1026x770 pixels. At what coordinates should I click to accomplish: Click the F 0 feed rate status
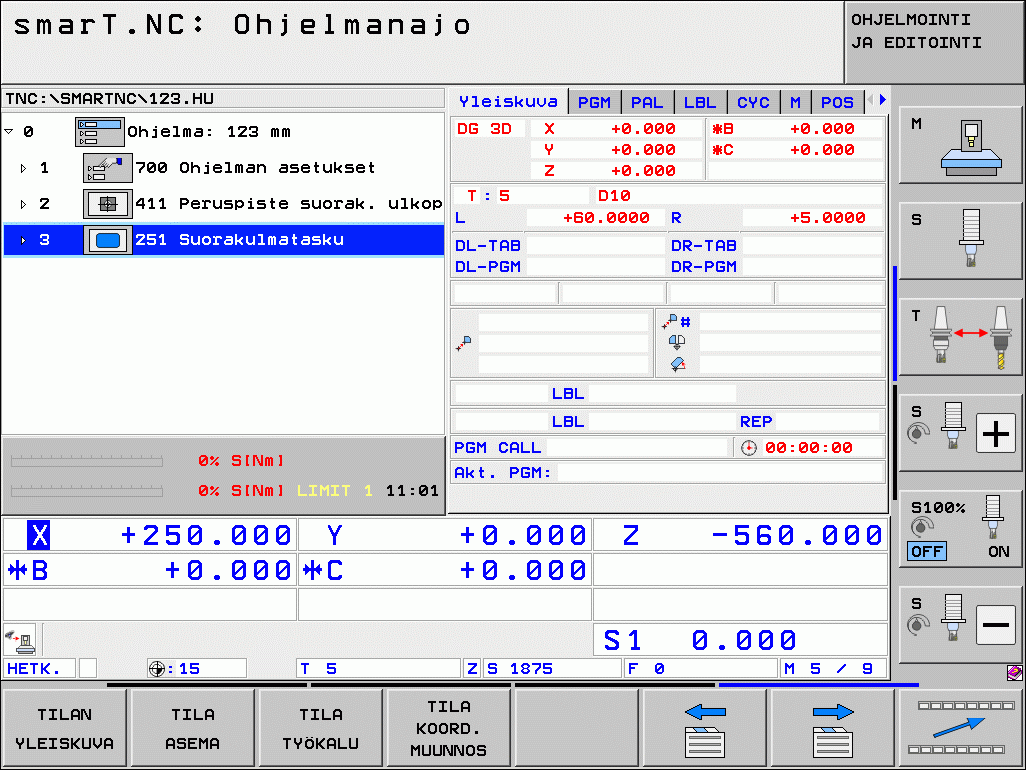point(701,669)
